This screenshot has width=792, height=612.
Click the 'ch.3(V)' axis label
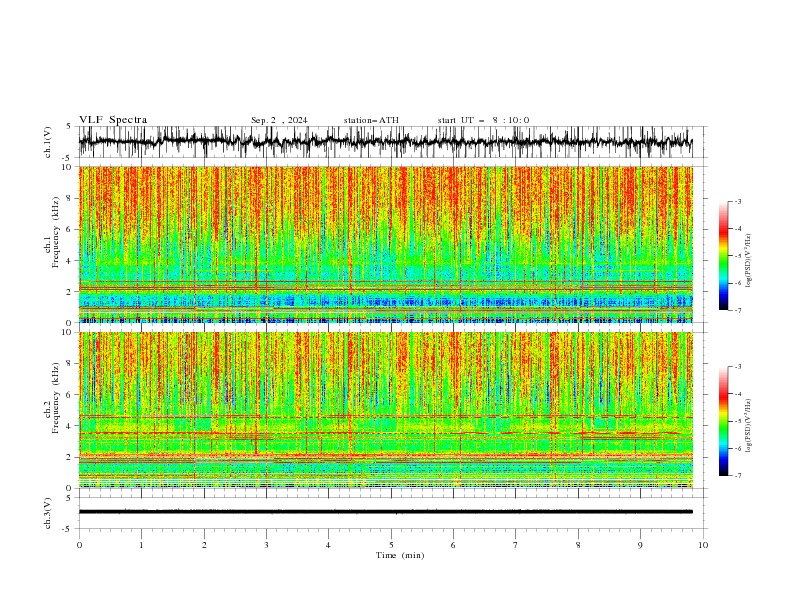pyautogui.click(x=48, y=513)
